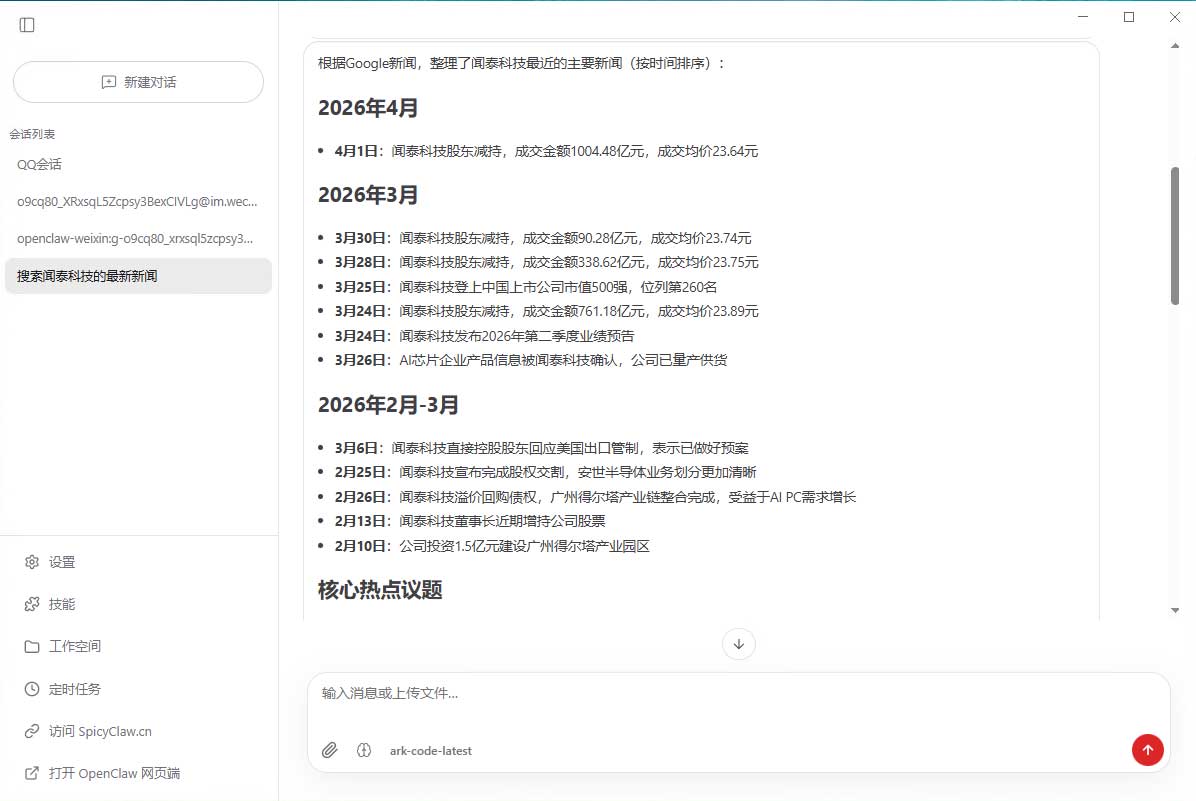Click the 3月30日 news entry
The width and height of the screenshot is (1196, 801).
[543, 238]
